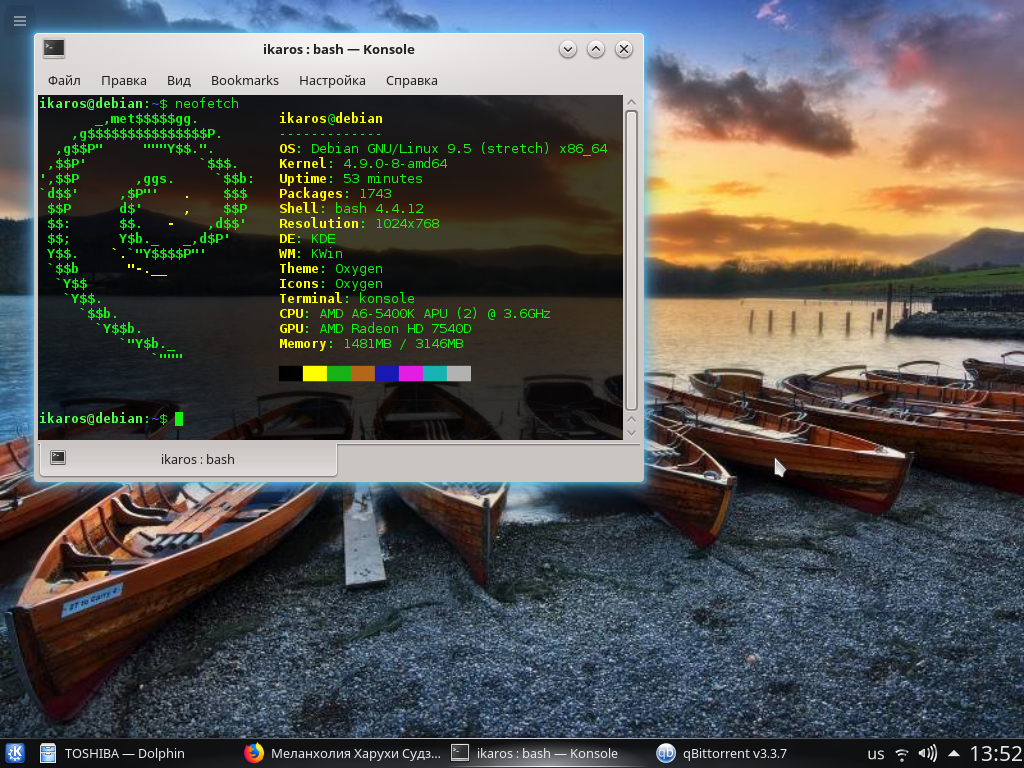The height and width of the screenshot is (768, 1024).
Task: Select the 'ikaros : bash' terminal tab
Action: 188,459
